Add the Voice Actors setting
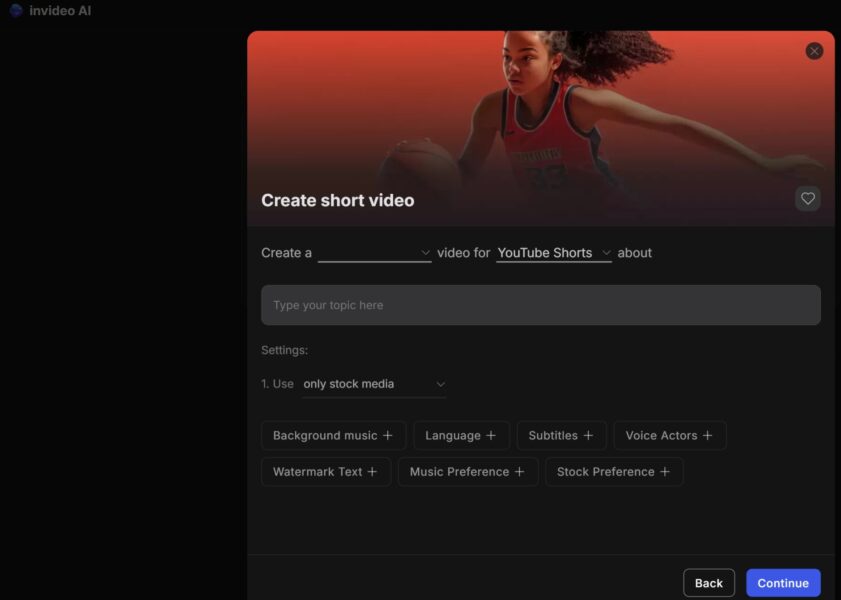This screenshot has height=600, width=841. tap(669, 435)
